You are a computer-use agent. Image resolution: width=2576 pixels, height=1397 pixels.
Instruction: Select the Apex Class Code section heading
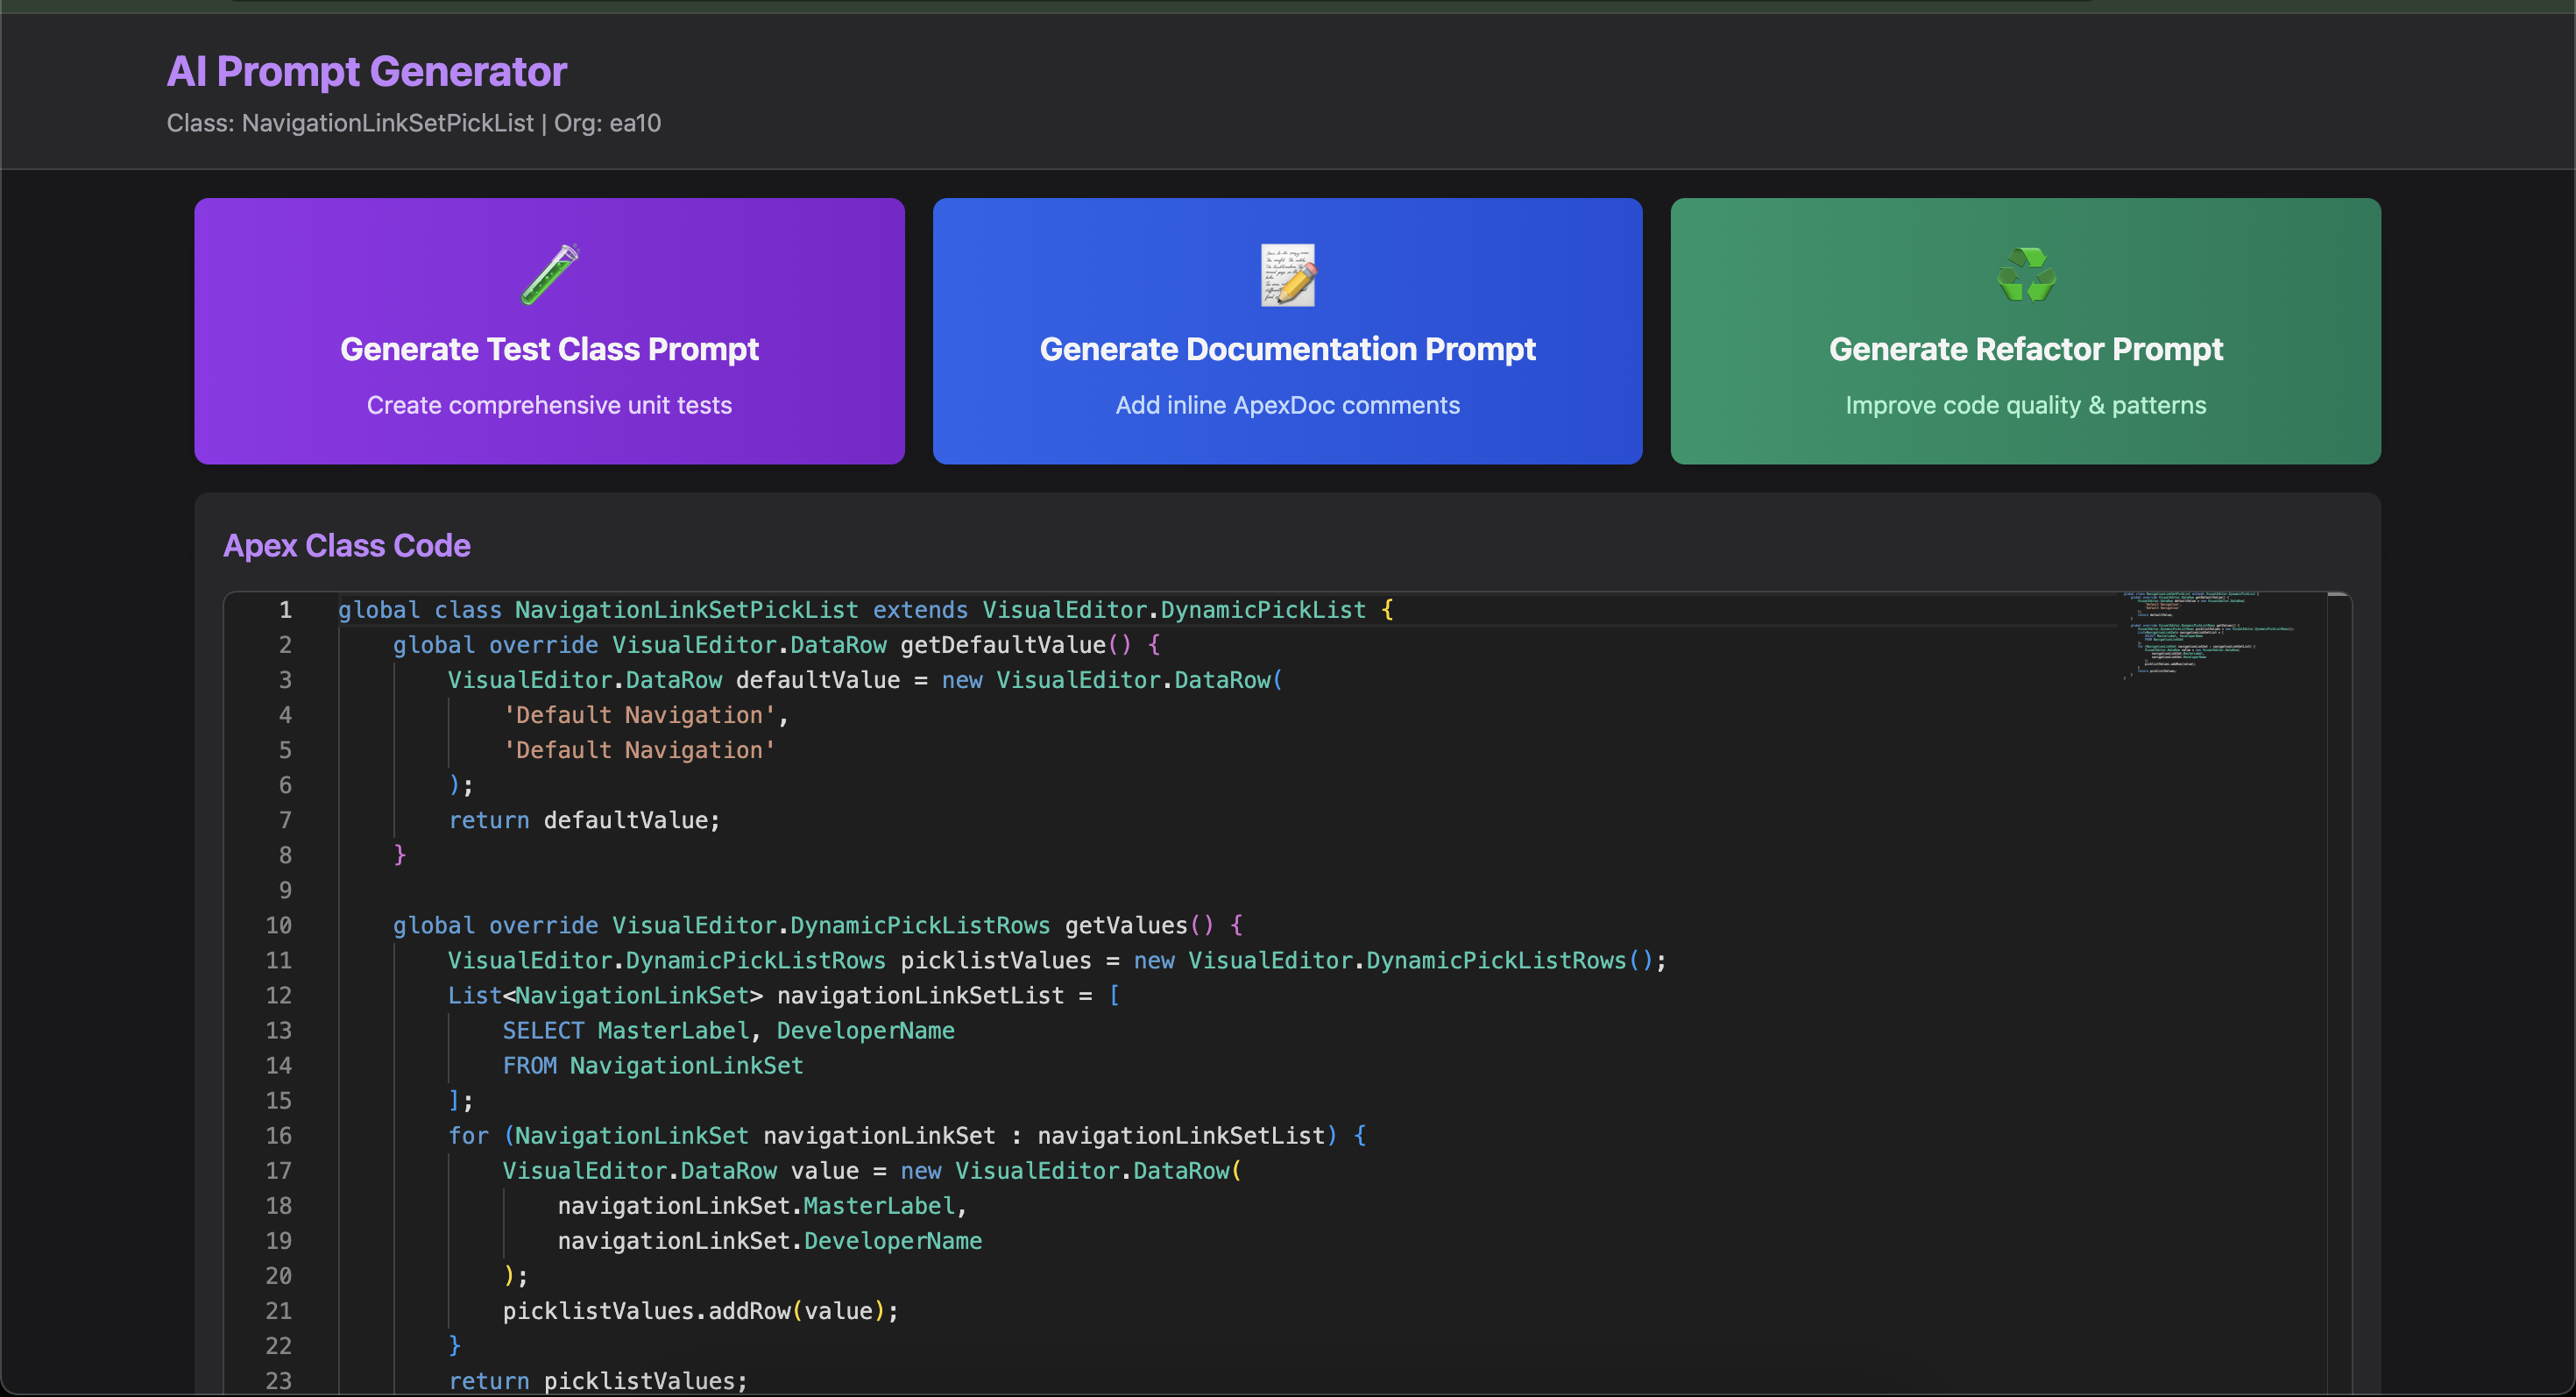click(x=346, y=546)
